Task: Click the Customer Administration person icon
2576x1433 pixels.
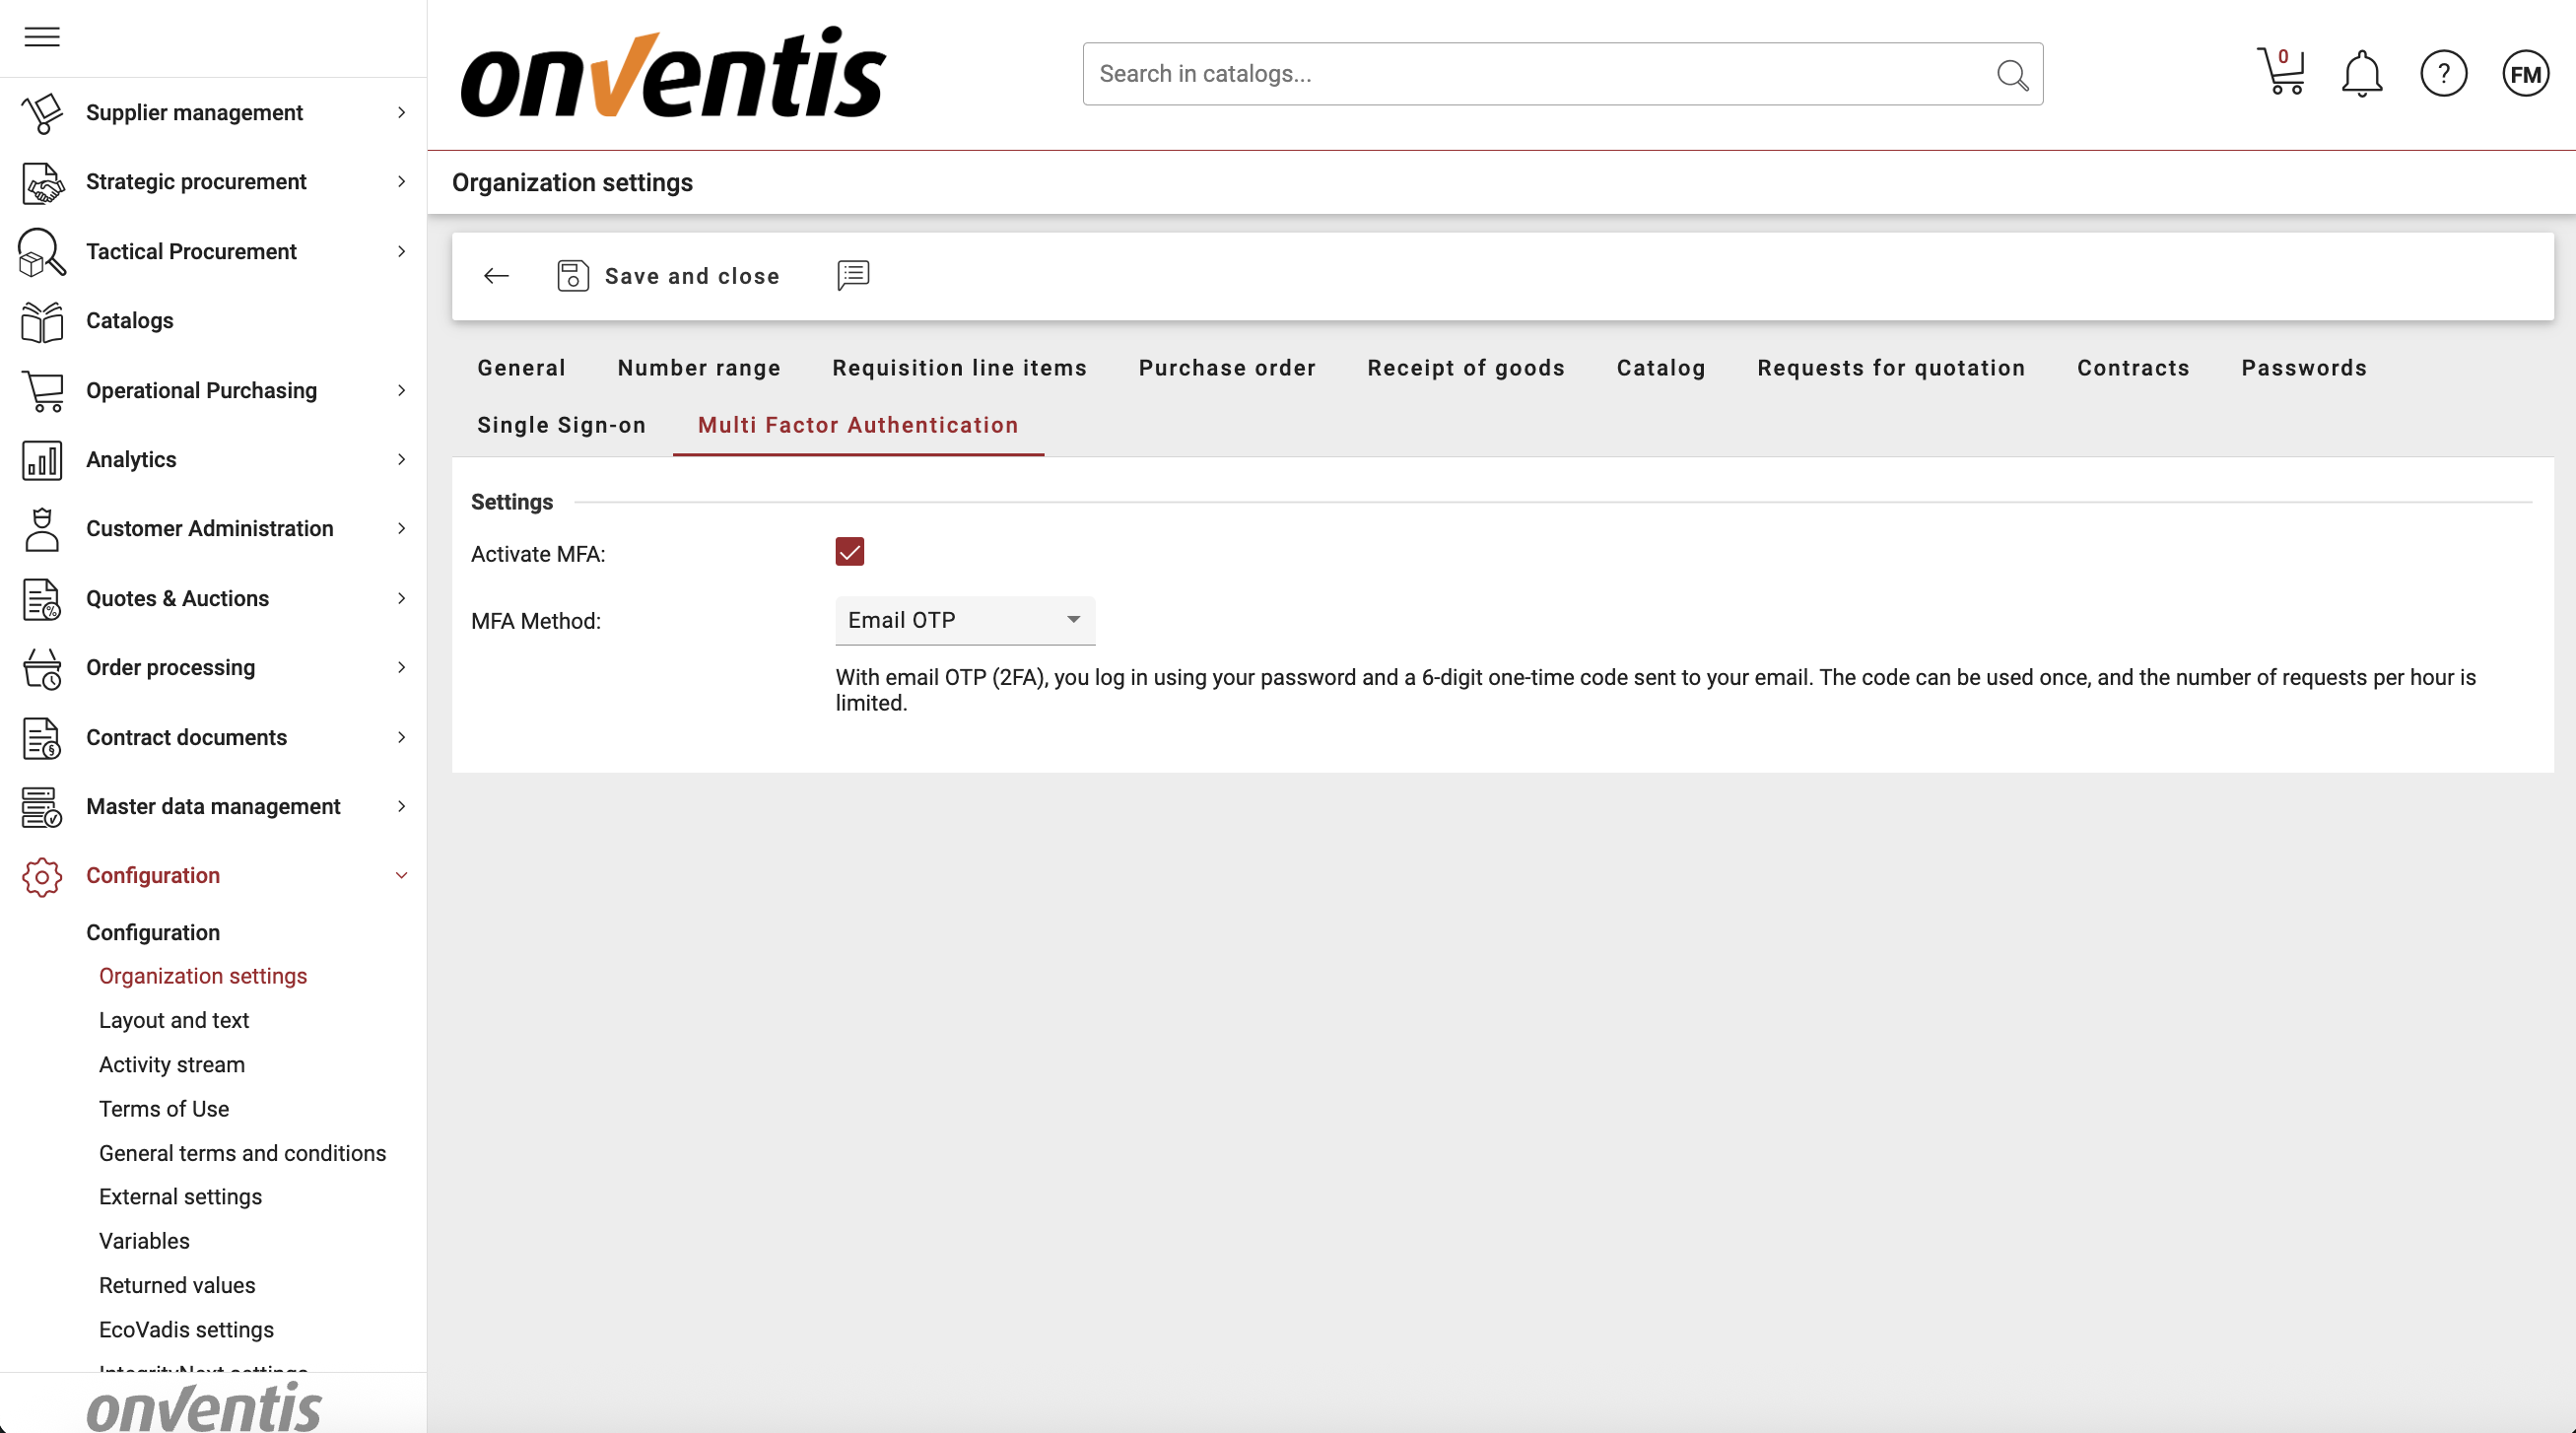Action: click(x=41, y=528)
